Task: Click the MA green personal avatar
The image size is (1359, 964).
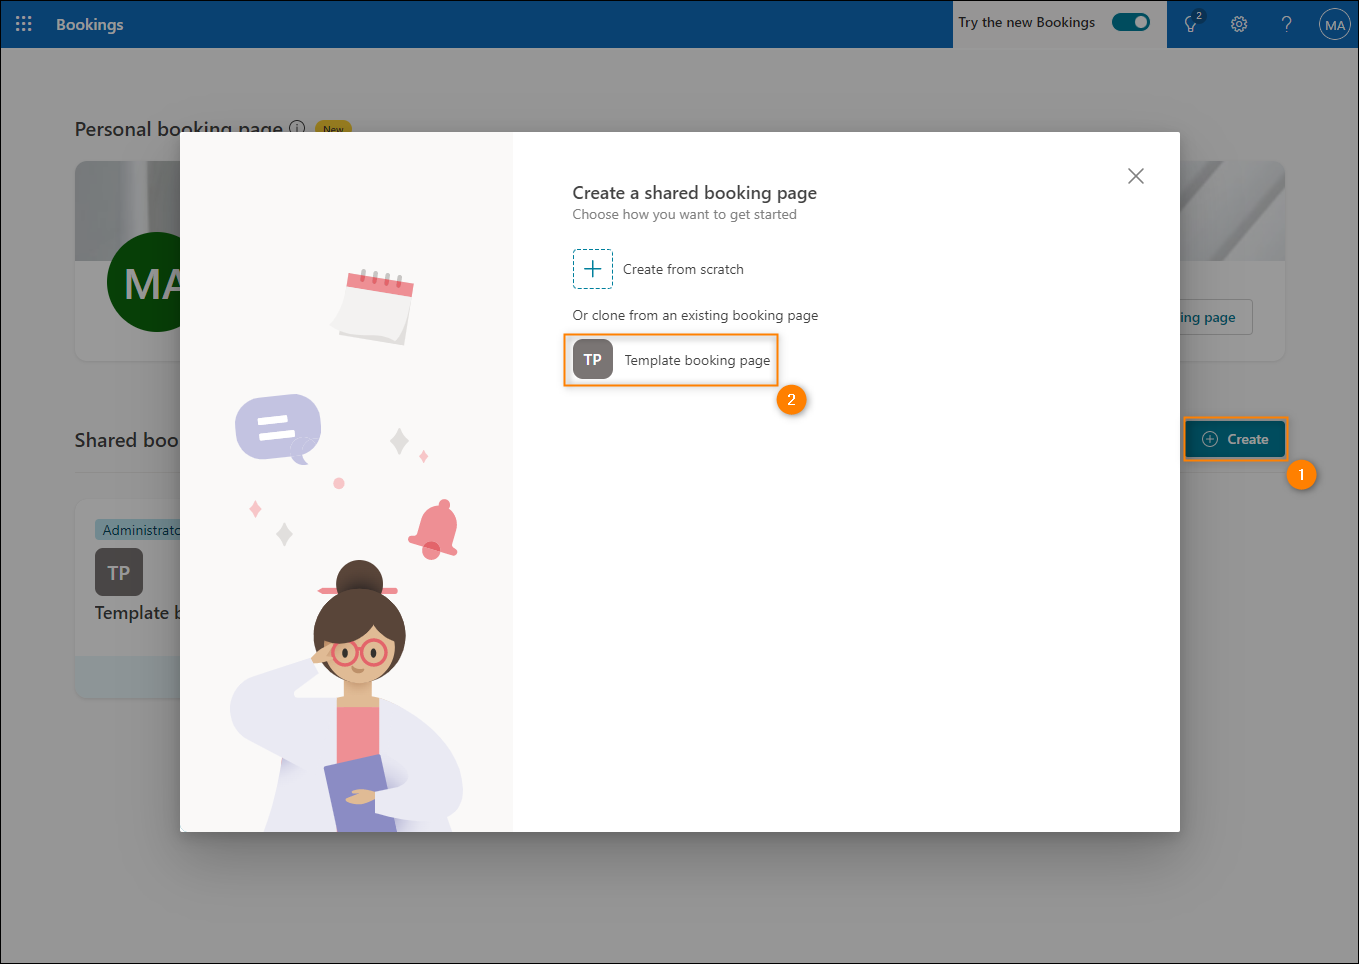Action: click(144, 282)
